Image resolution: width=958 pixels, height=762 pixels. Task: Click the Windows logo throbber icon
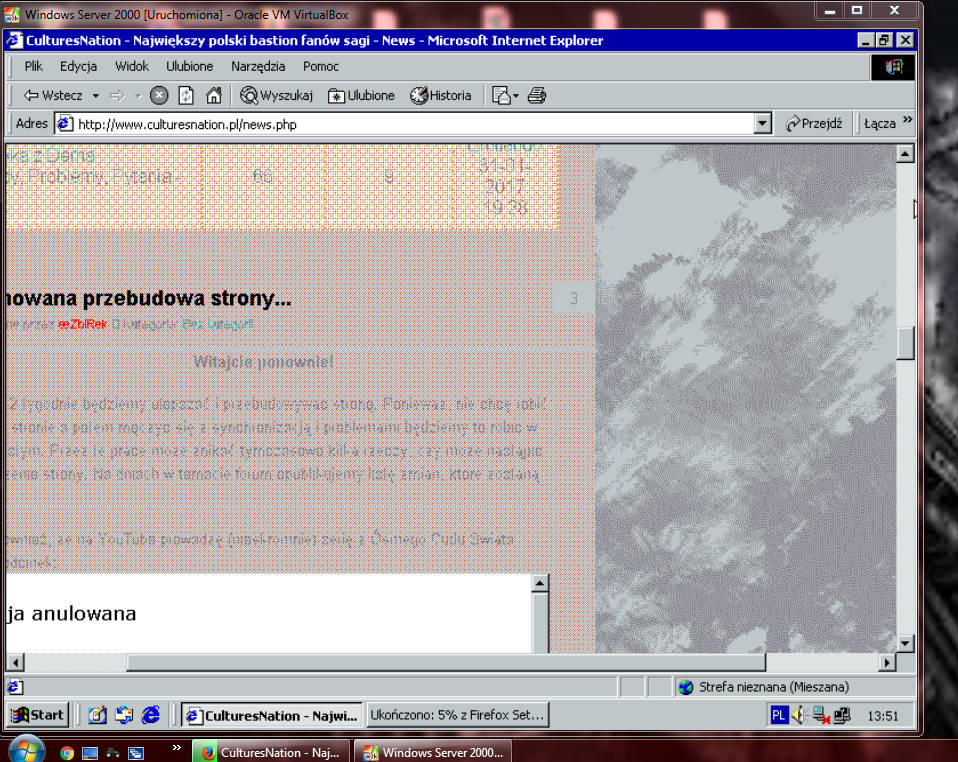pyautogui.click(x=893, y=67)
